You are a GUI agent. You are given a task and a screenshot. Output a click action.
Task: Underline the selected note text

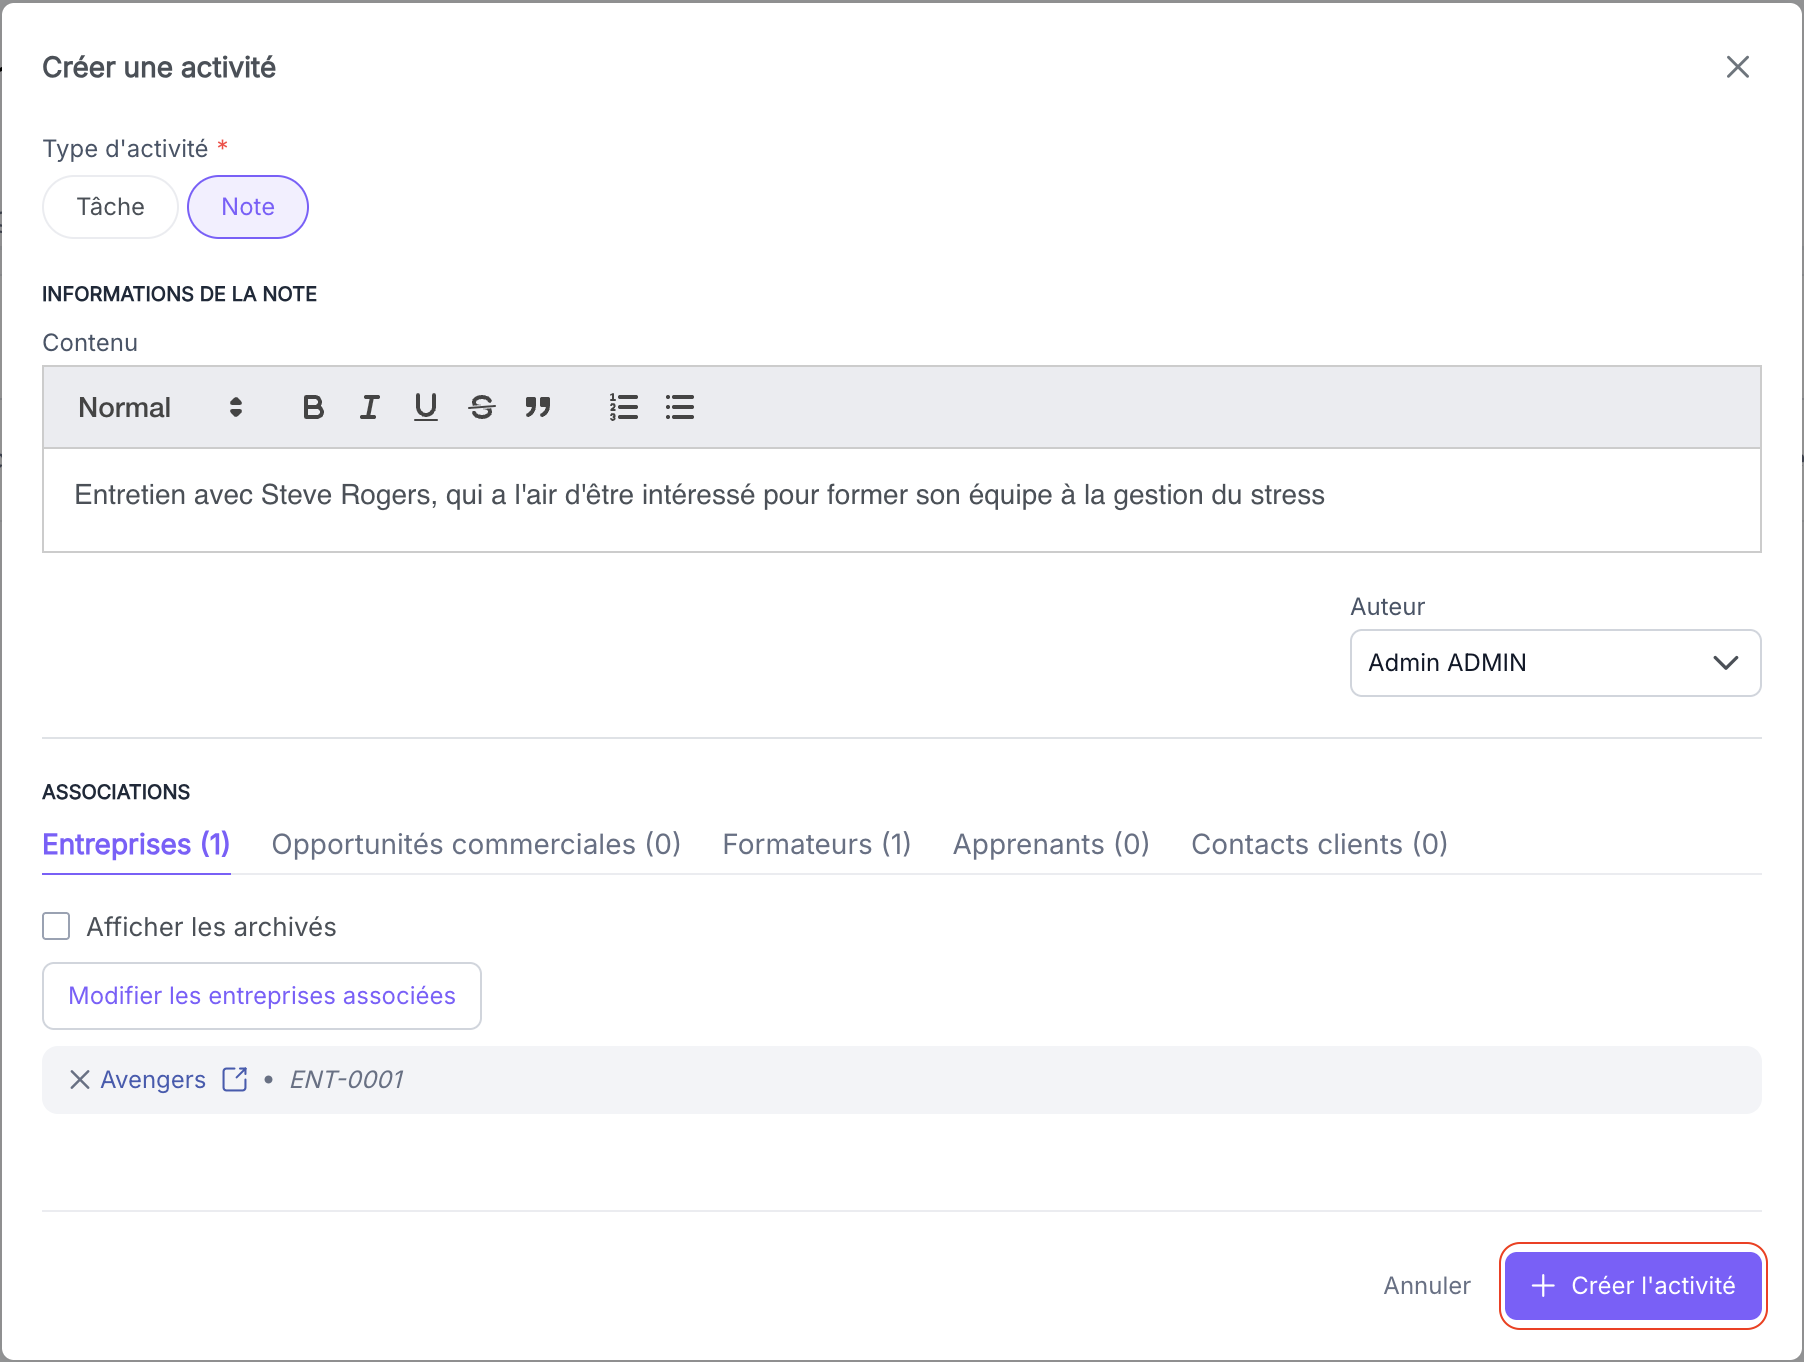click(x=426, y=407)
